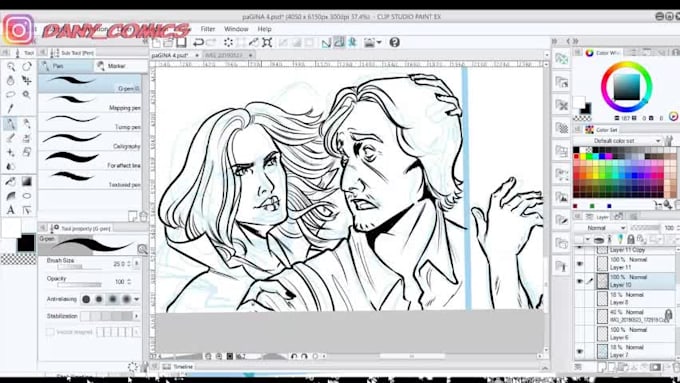Viewport: 680px width, 383px height.
Task: Select the Eraser tool in toolbox
Action: pyautogui.click(x=27, y=152)
